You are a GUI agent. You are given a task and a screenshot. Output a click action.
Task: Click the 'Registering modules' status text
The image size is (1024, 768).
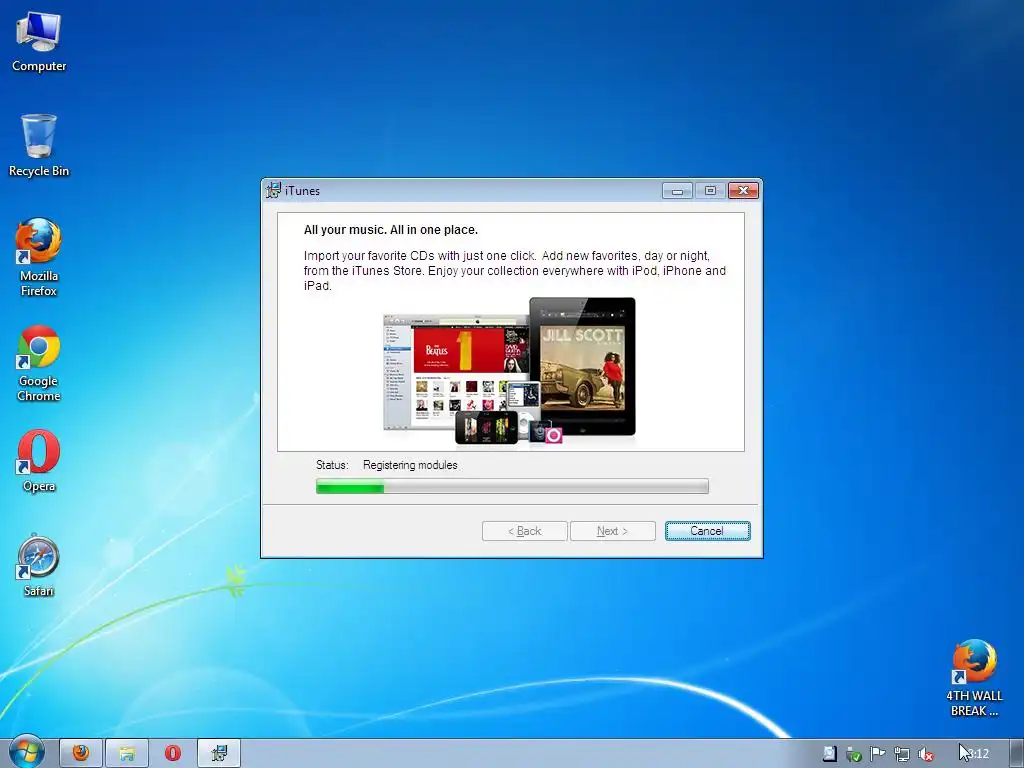coord(410,465)
